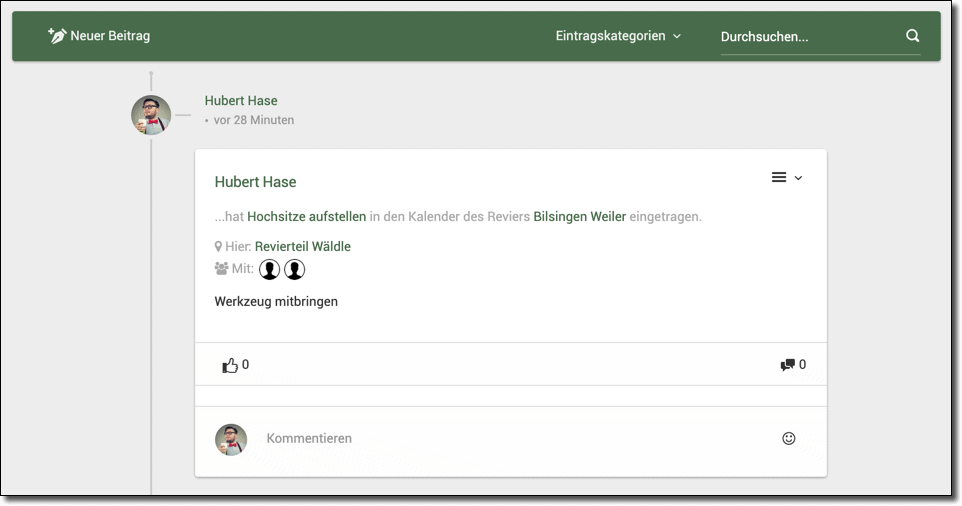Click the speech bubble comments icon
Image resolution: width=962 pixels, height=506 pixels.
point(787,365)
